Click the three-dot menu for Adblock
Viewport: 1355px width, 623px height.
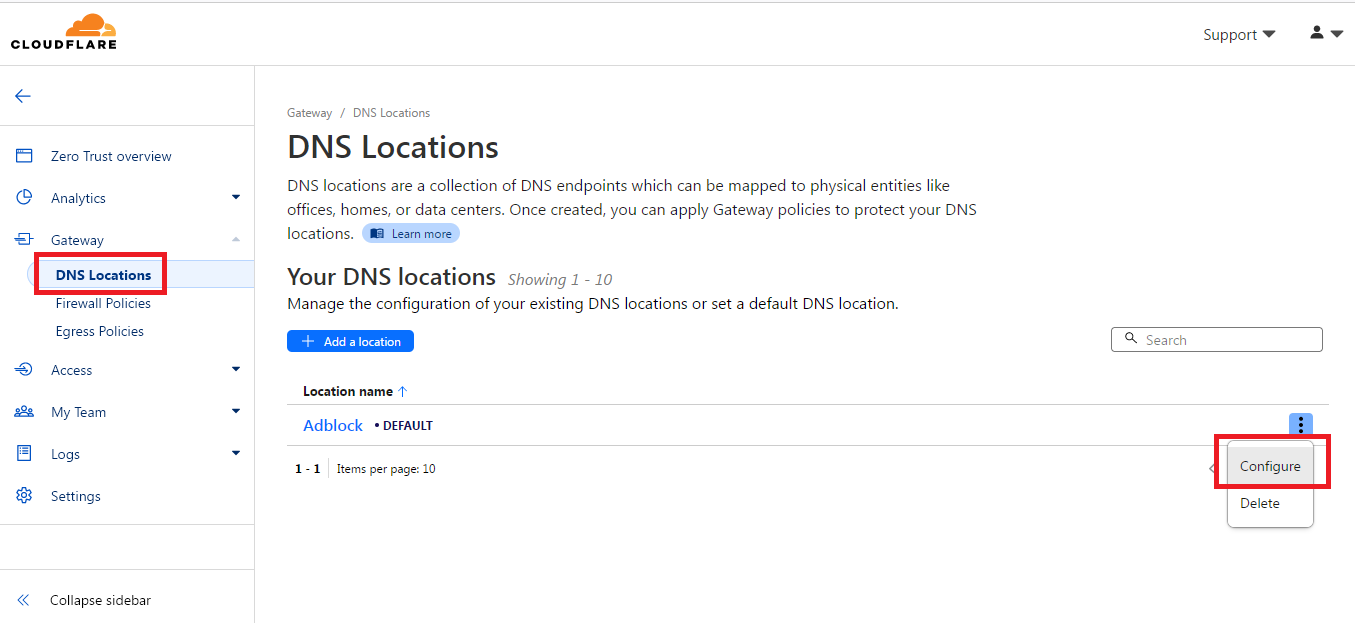point(1300,425)
